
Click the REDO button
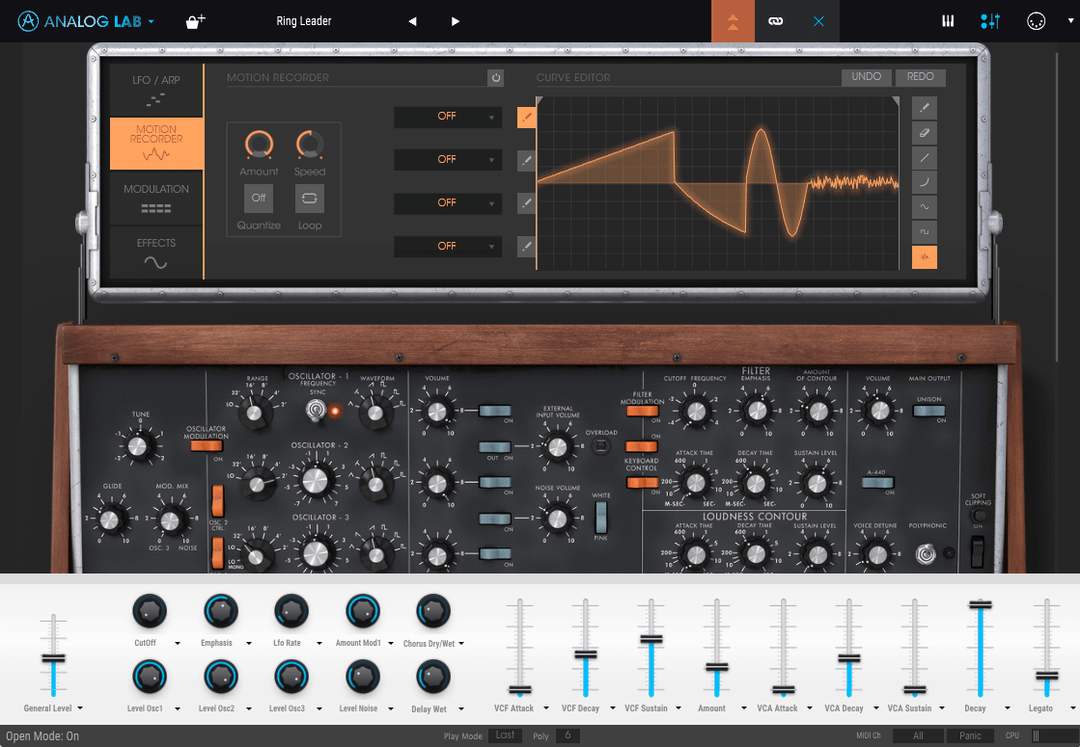(x=920, y=77)
